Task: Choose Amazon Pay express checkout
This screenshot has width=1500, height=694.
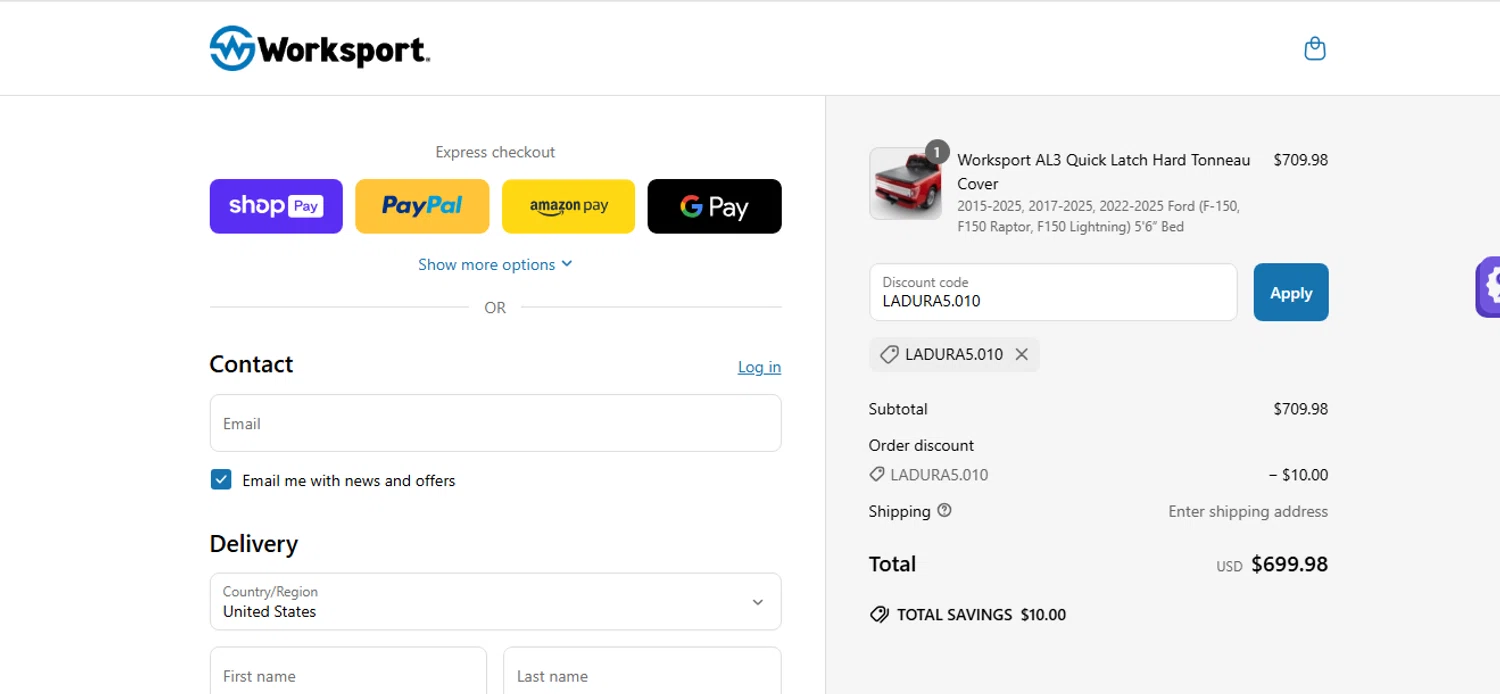Action: pos(568,206)
